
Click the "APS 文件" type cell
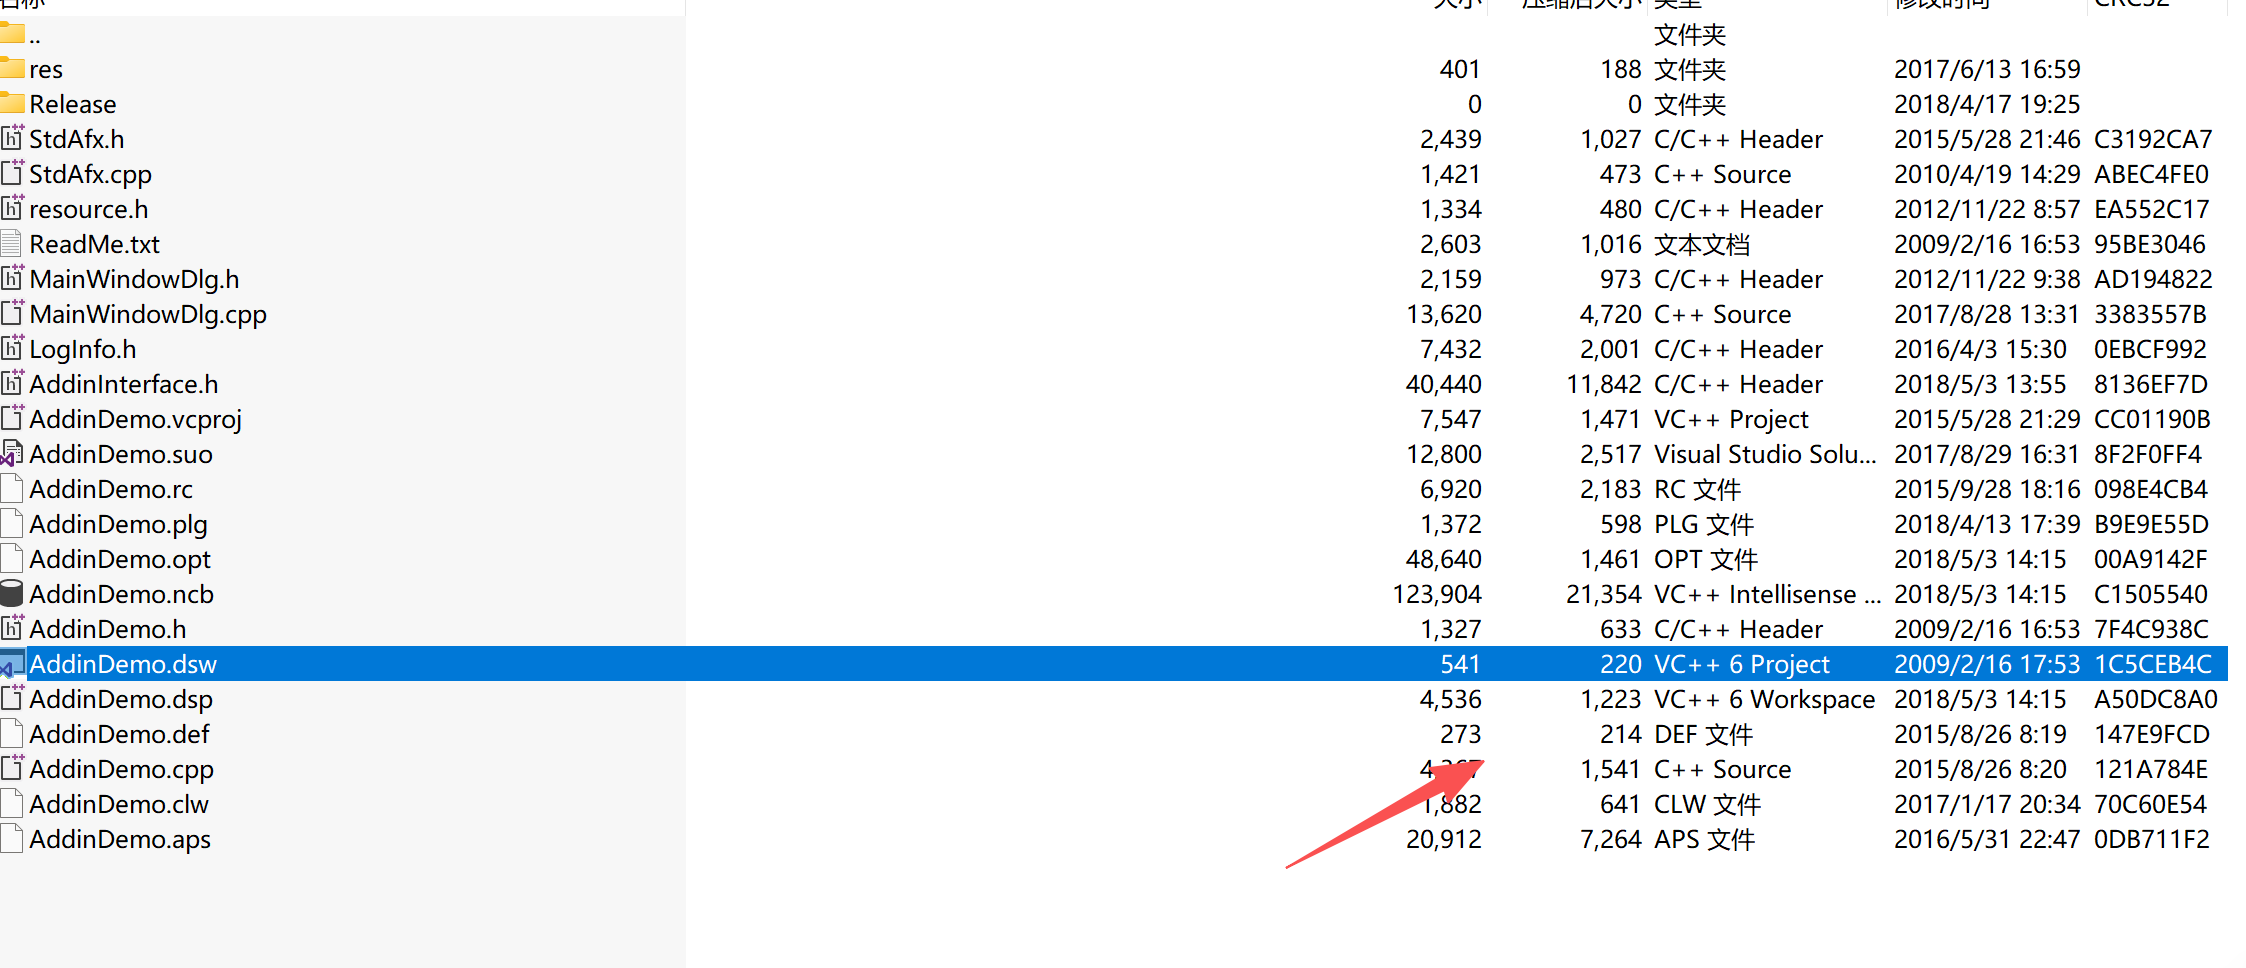[1704, 839]
